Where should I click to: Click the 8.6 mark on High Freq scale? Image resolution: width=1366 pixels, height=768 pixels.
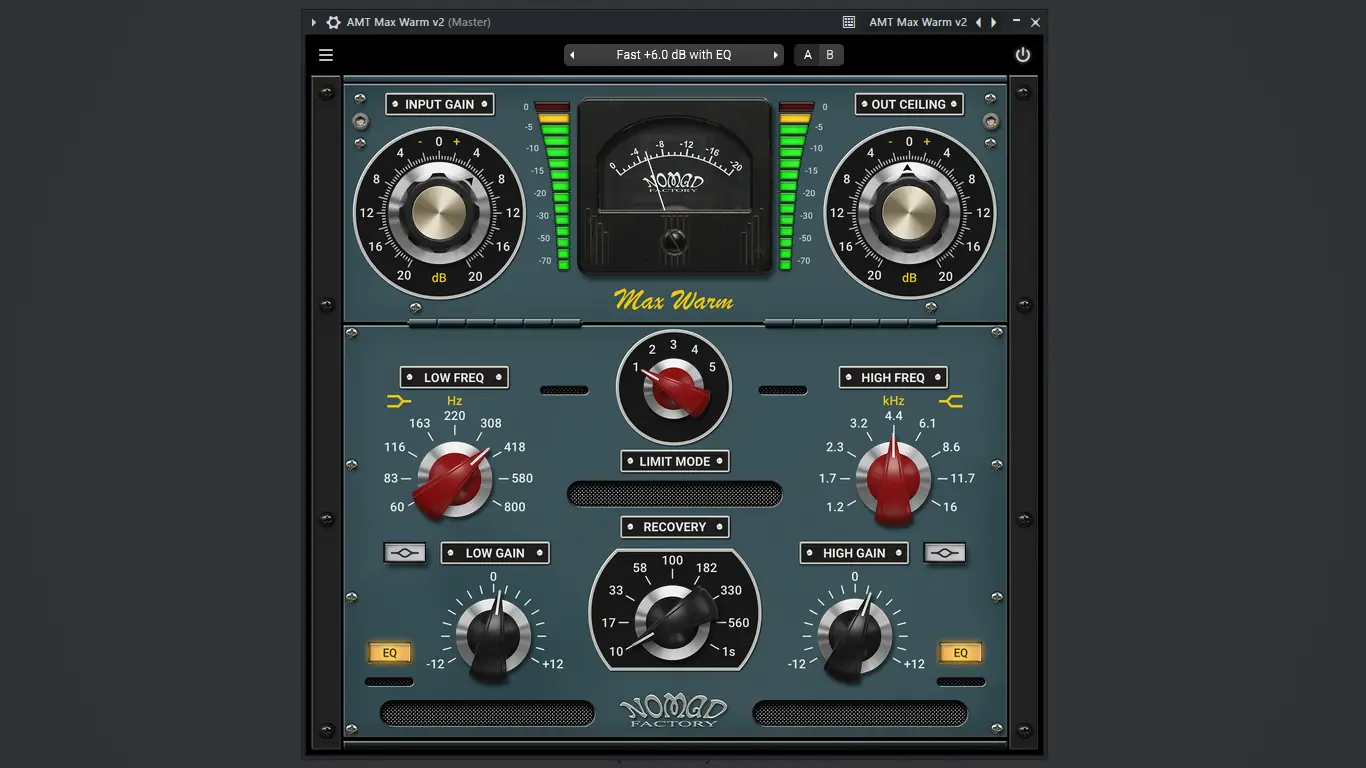click(x=951, y=447)
